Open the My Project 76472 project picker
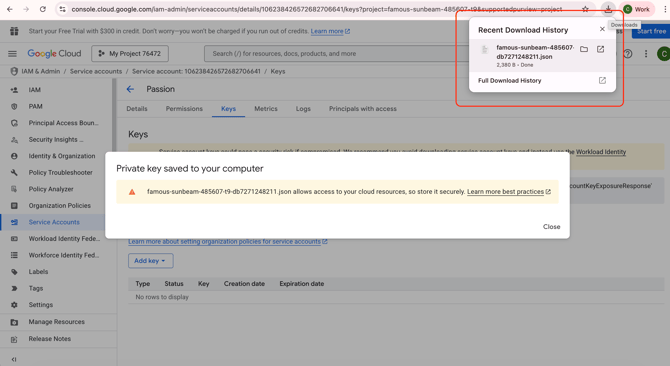 click(x=130, y=53)
